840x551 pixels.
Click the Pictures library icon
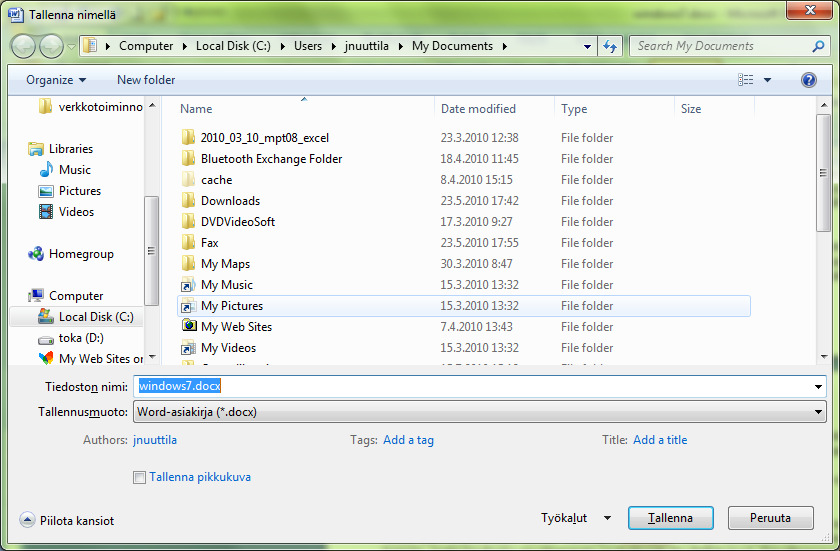[46, 191]
